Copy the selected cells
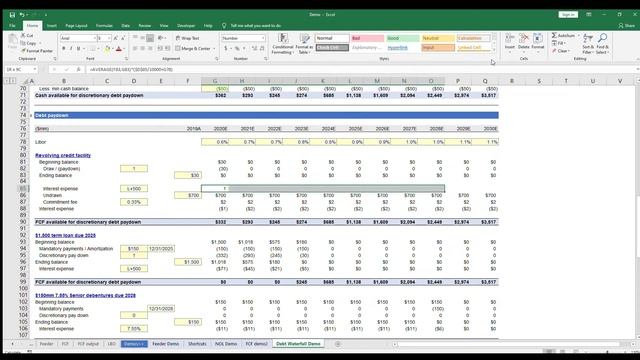The height and width of the screenshot is (360, 640). (x=29, y=43)
